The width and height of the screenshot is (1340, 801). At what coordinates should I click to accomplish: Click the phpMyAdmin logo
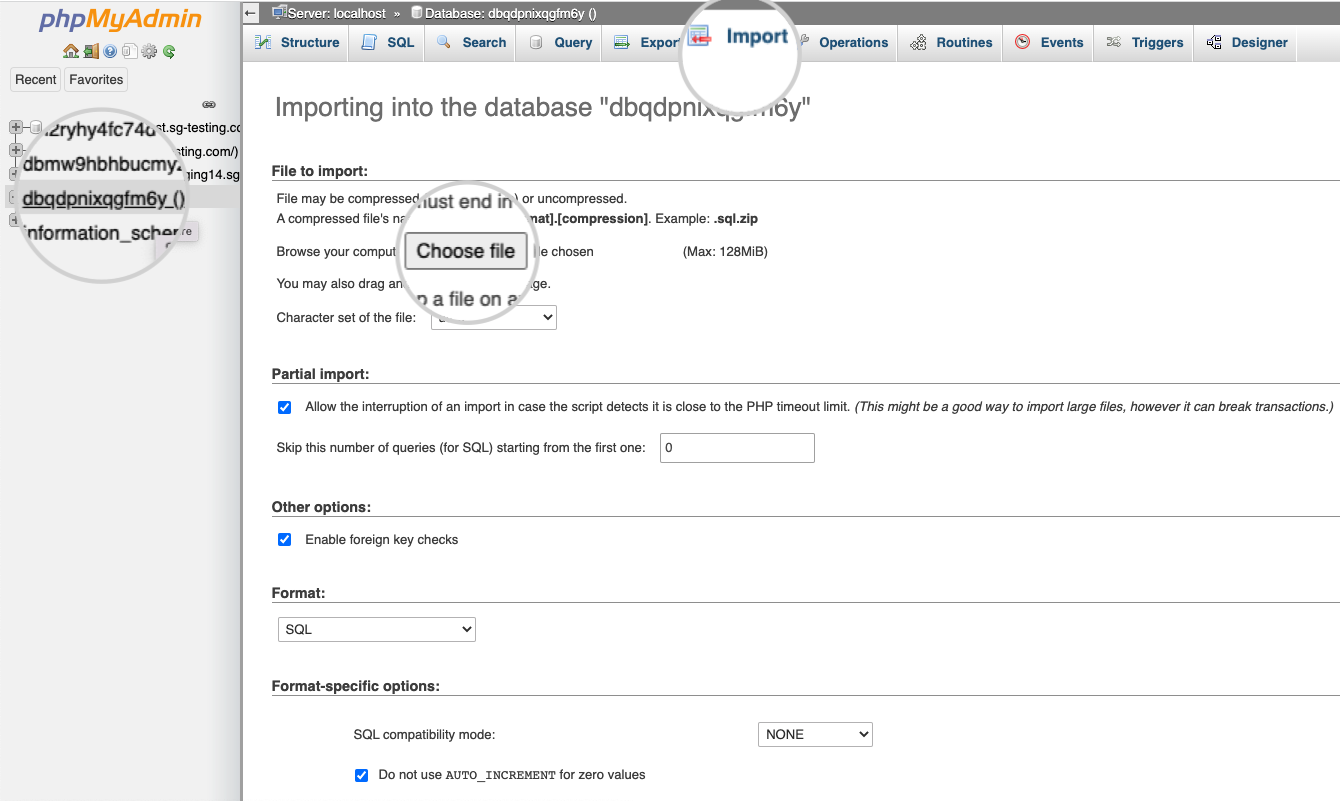(x=120, y=20)
